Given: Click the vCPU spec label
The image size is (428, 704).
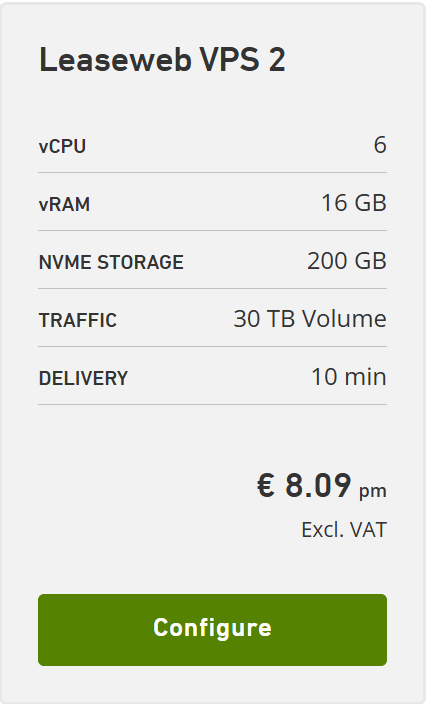Looking at the screenshot, I should click(62, 146).
